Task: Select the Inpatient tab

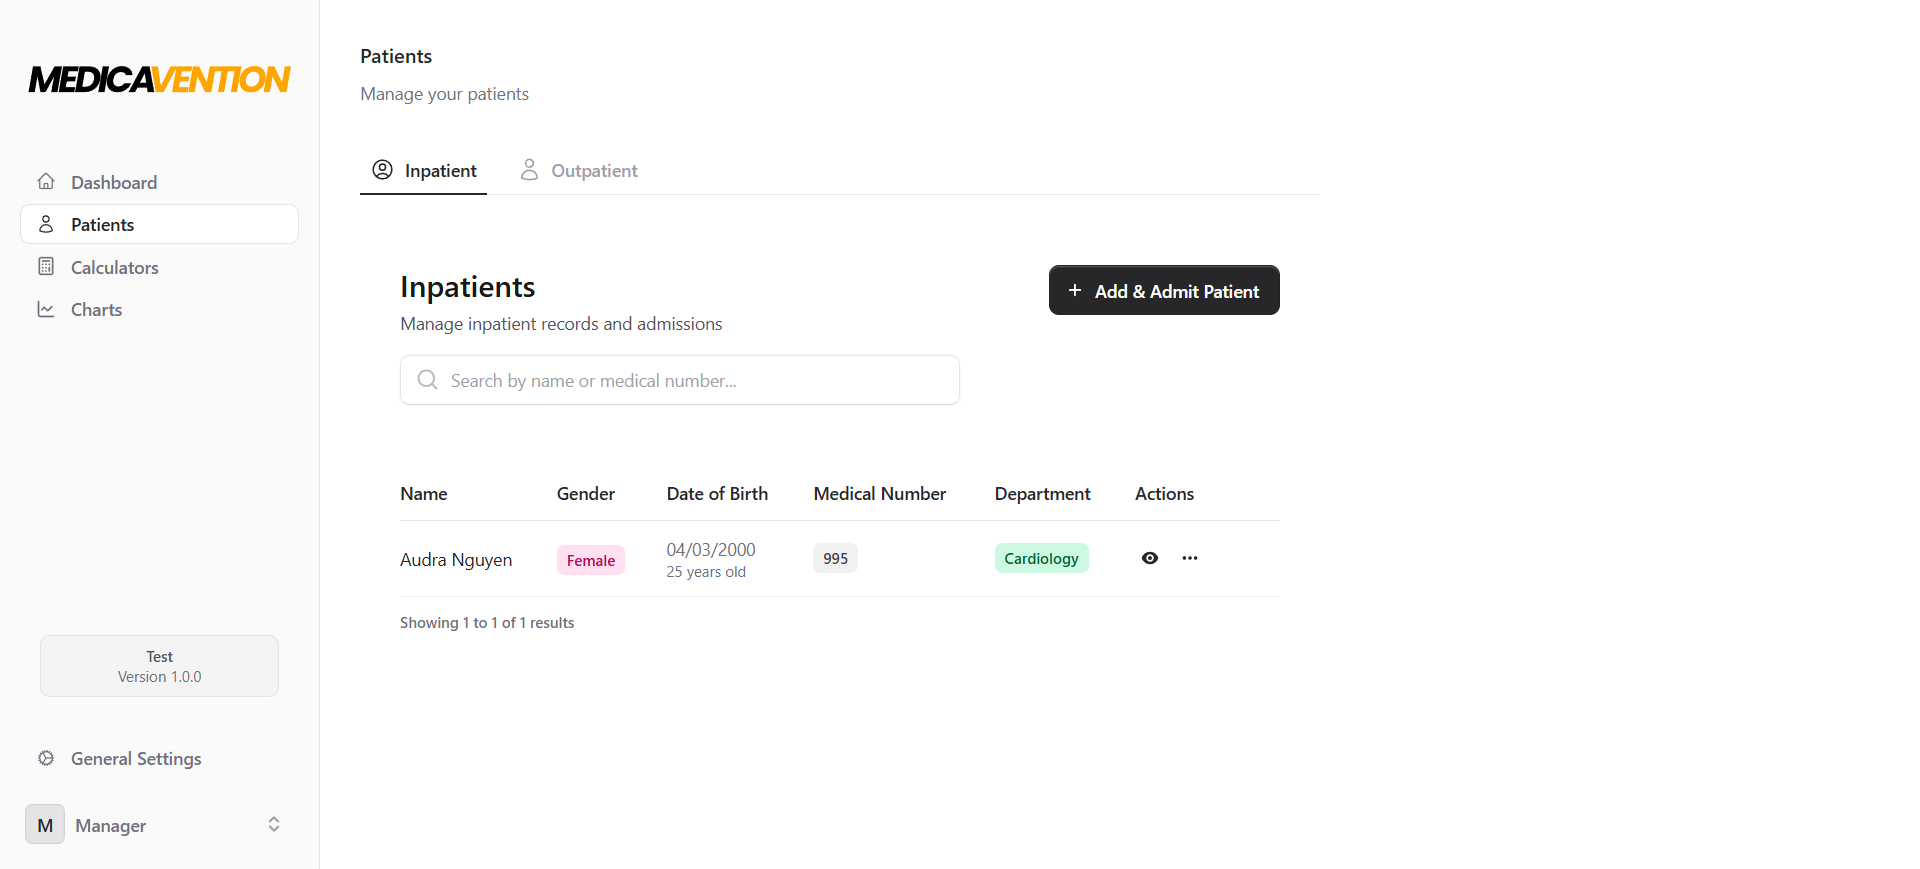Action: [424, 171]
